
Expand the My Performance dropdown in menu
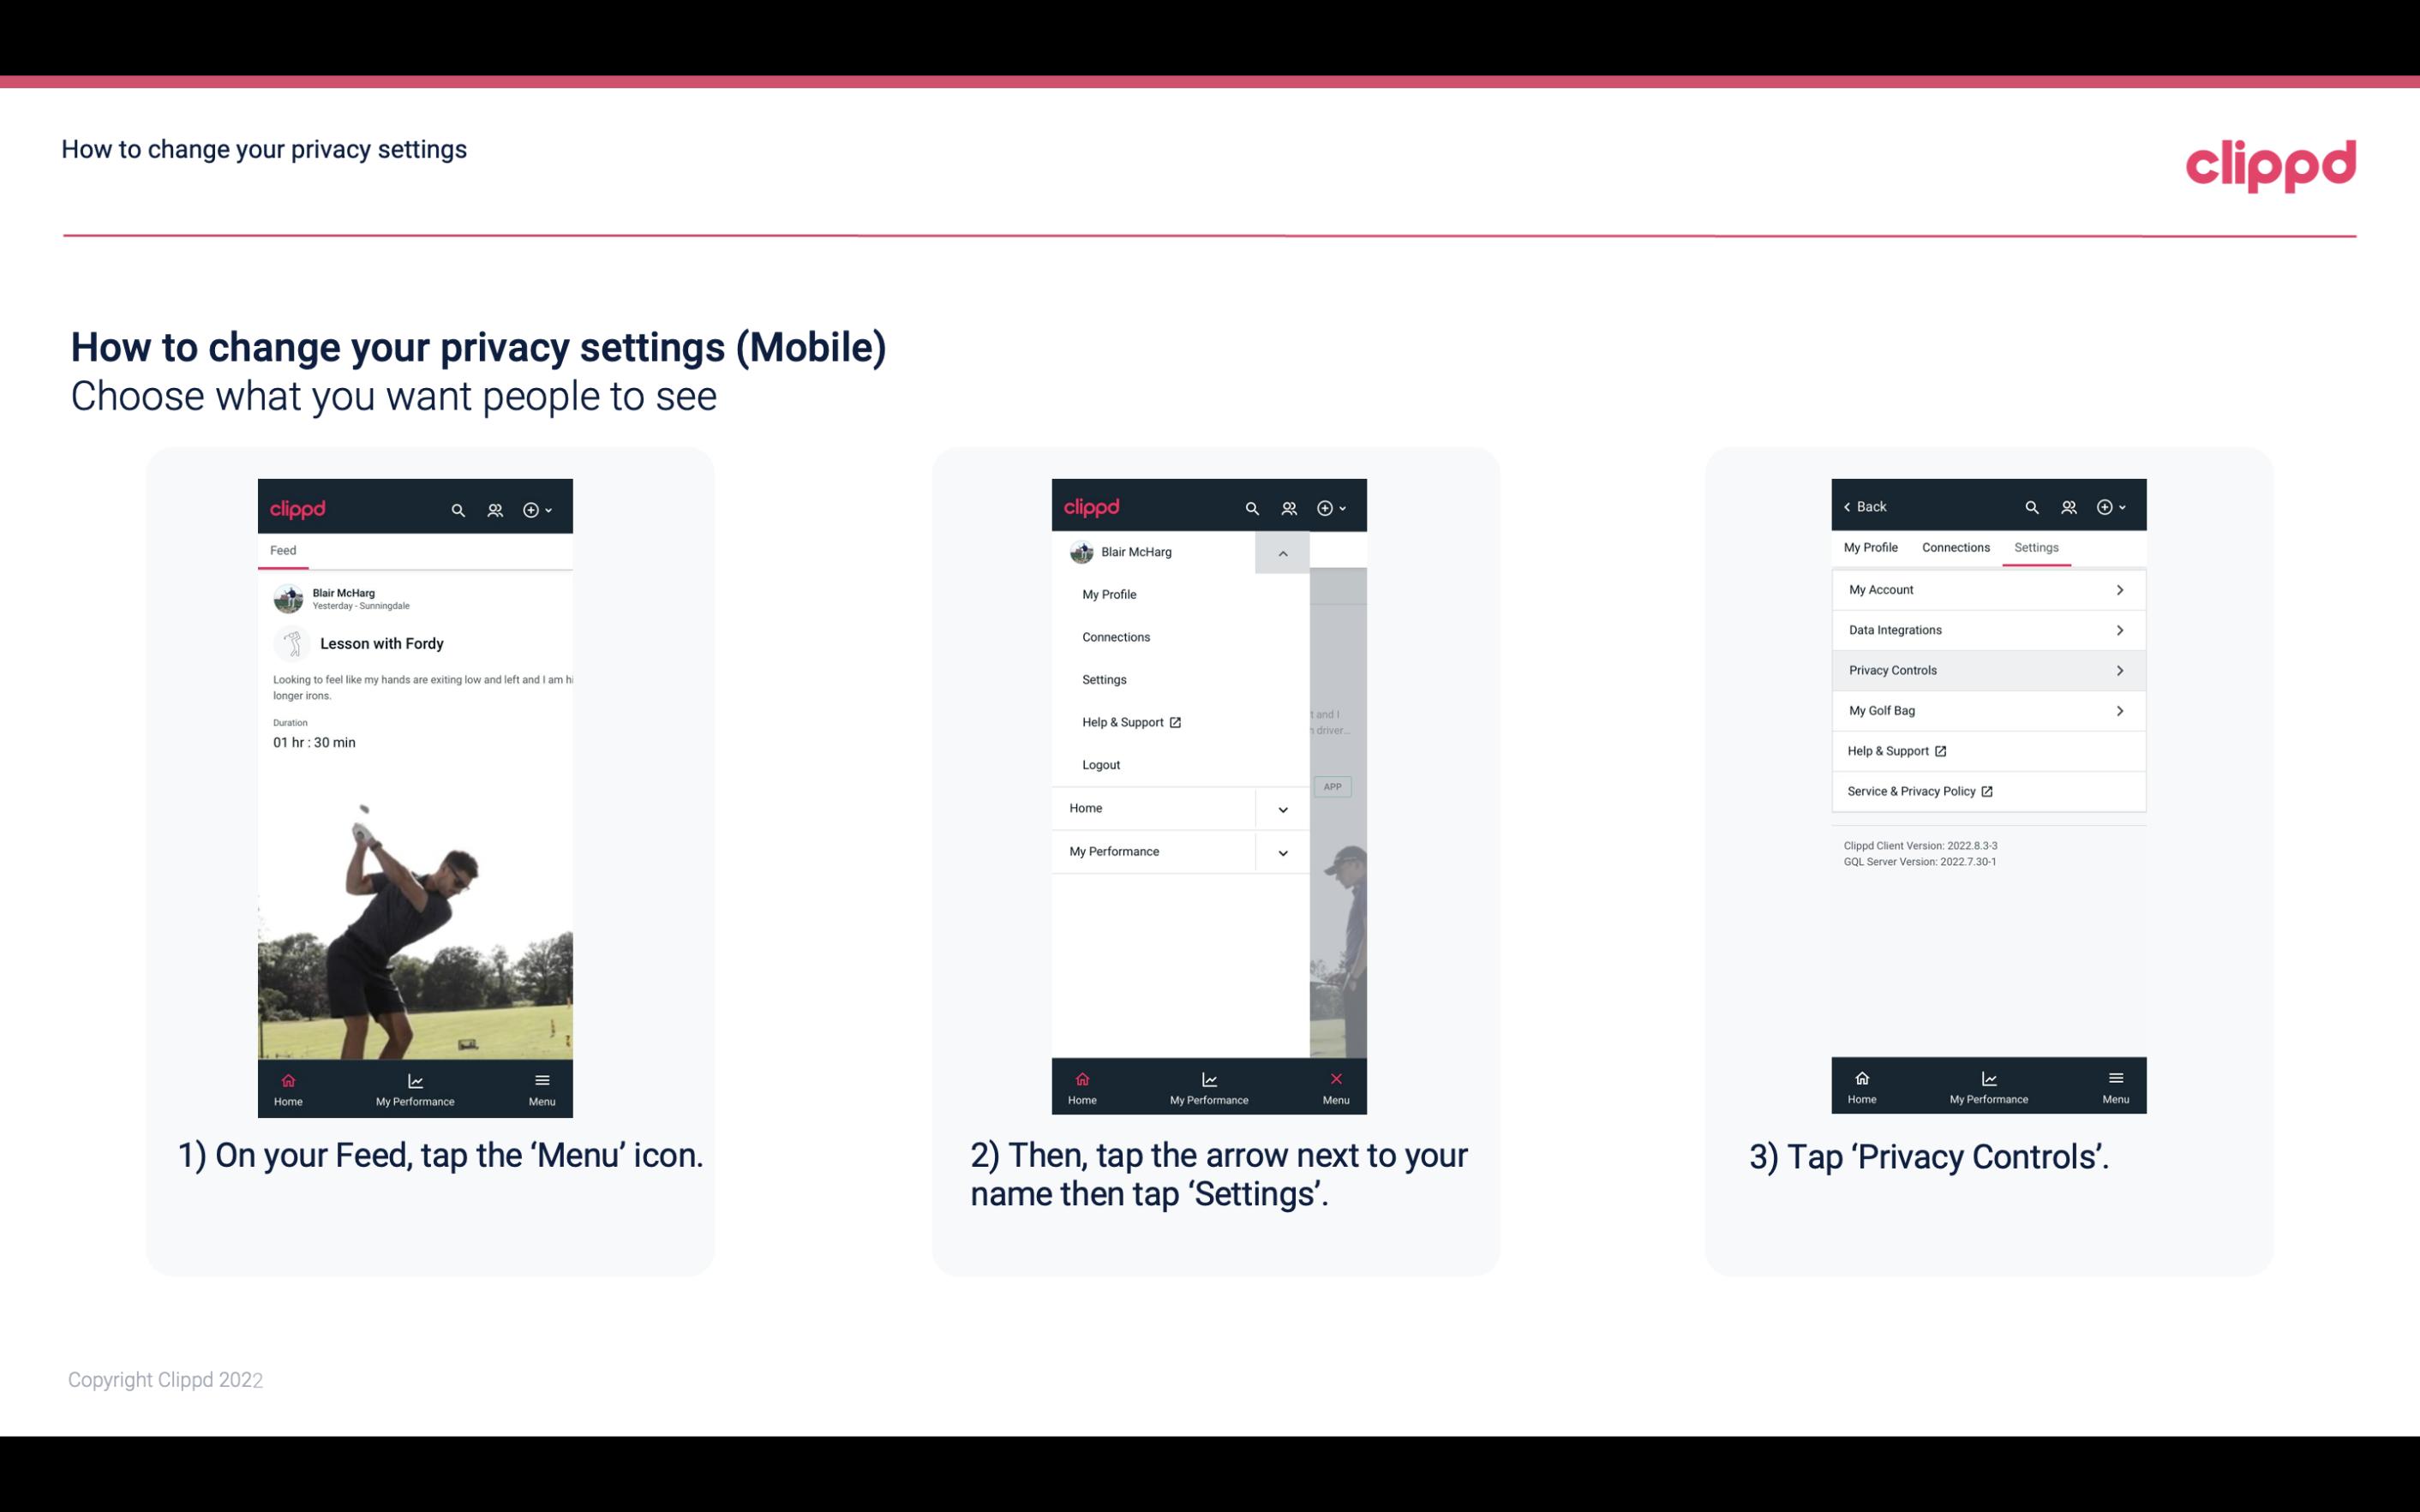point(1282,850)
